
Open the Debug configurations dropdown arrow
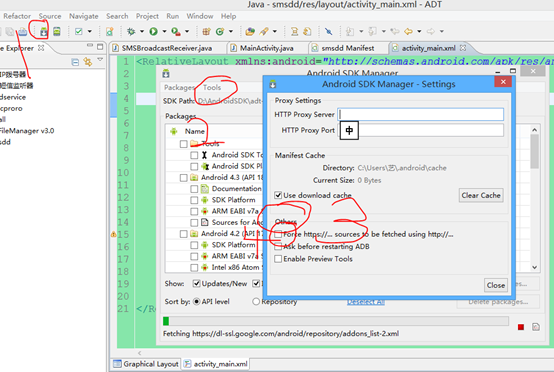point(142,31)
